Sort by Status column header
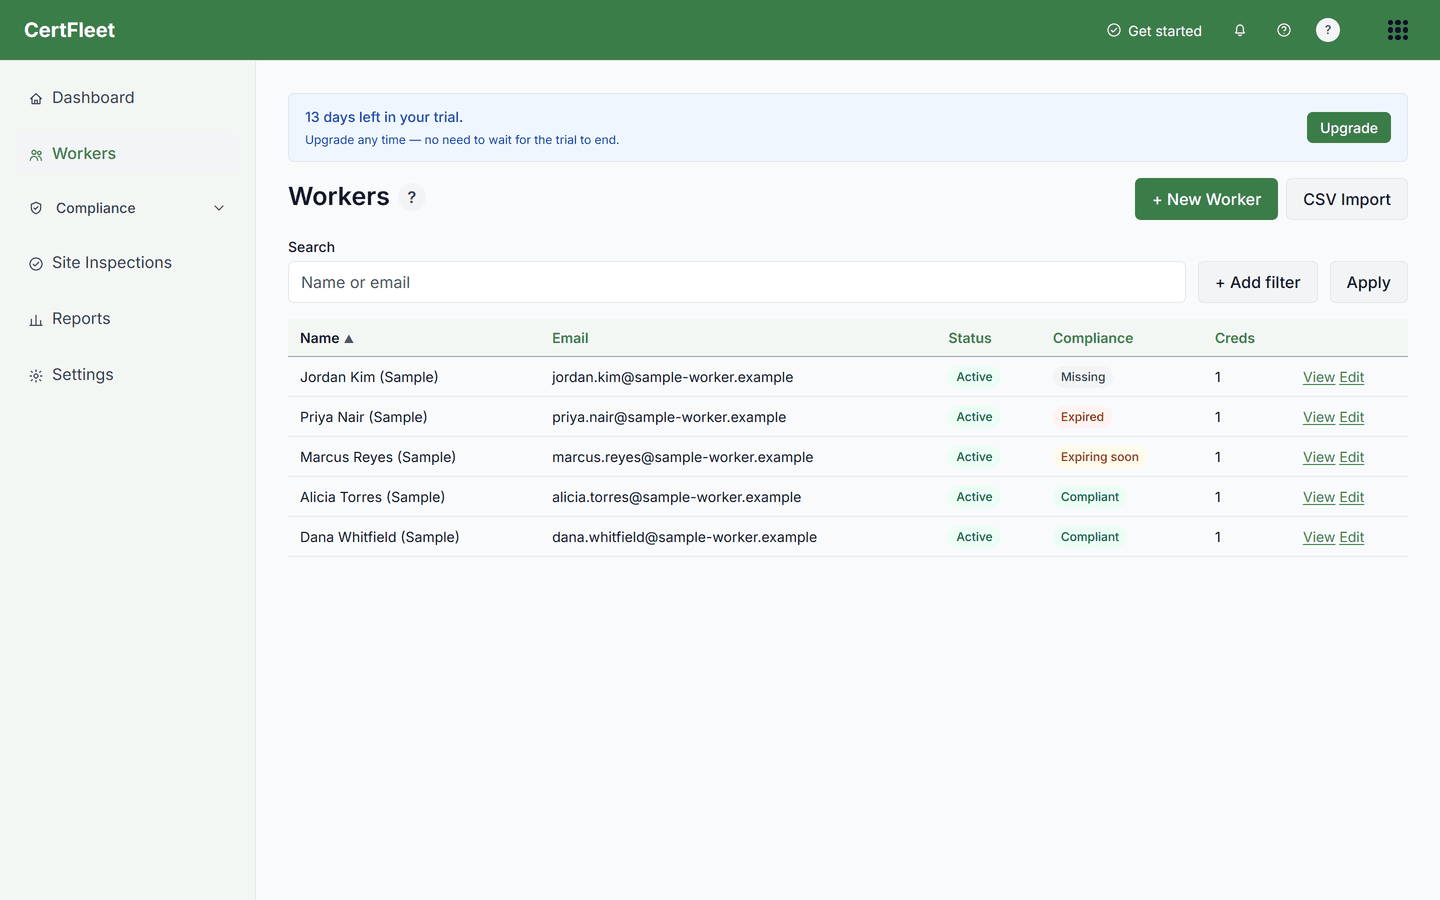The width and height of the screenshot is (1440, 900). pyautogui.click(x=970, y=338)
